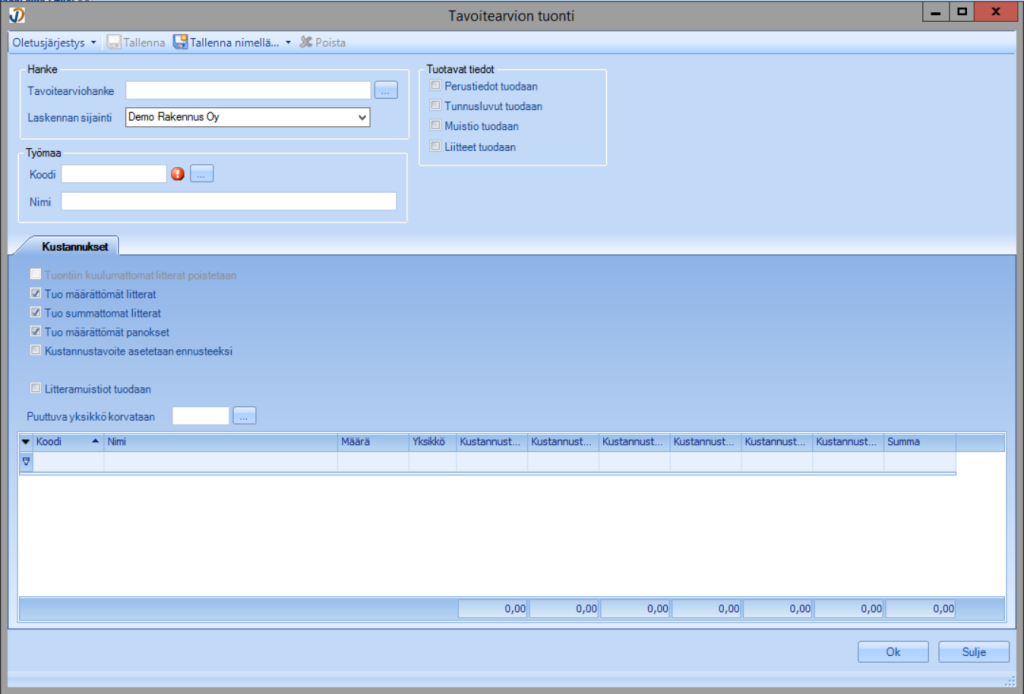Click the Summa total 0,00 footer cell

coord(920,608)
